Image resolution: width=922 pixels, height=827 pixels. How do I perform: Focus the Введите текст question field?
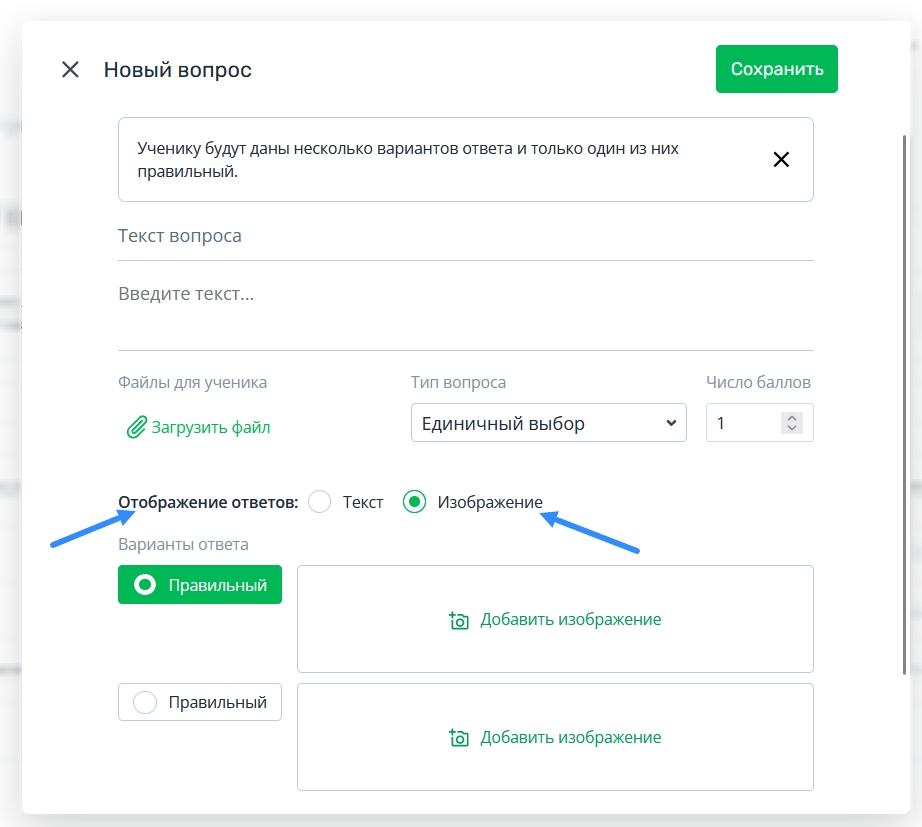pyautogui.click(x=466, y=306)
